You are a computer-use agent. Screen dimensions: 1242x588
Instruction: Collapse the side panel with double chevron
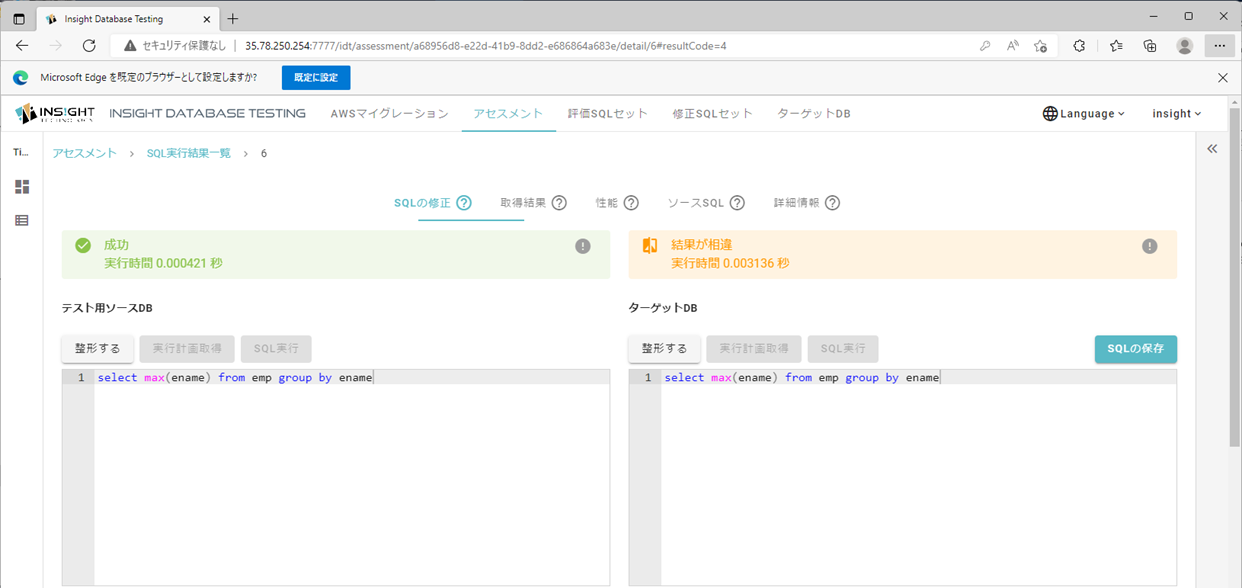pos(1212,149)
